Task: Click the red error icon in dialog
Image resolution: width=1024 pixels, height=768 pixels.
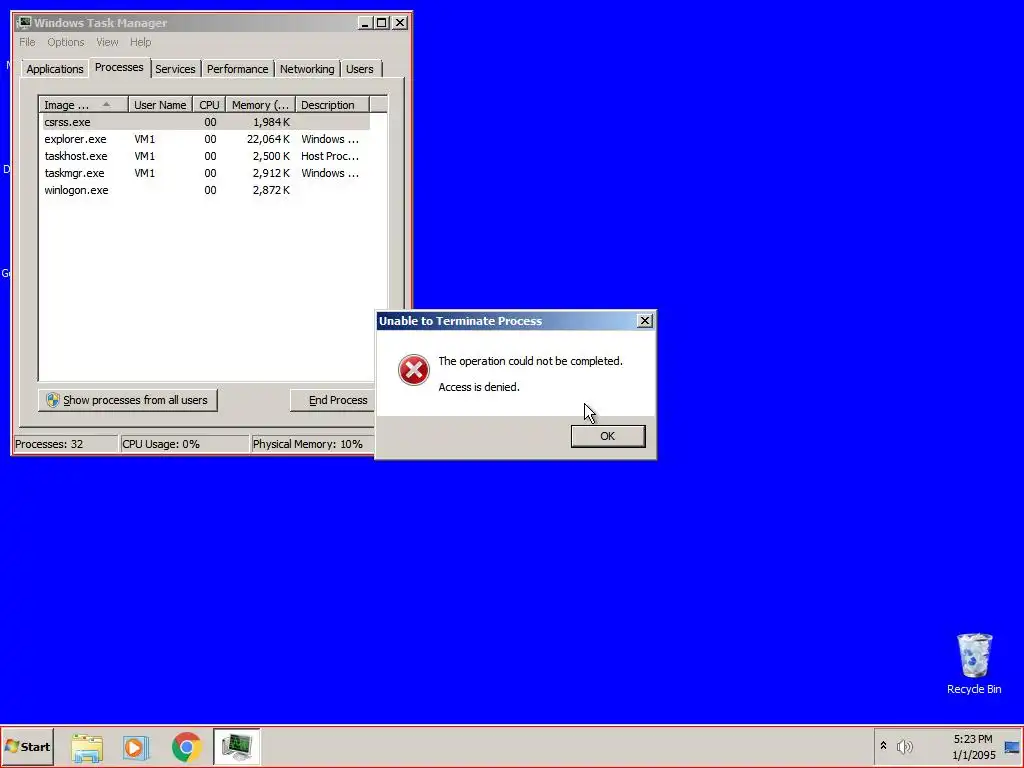Action: pos(414,370)
